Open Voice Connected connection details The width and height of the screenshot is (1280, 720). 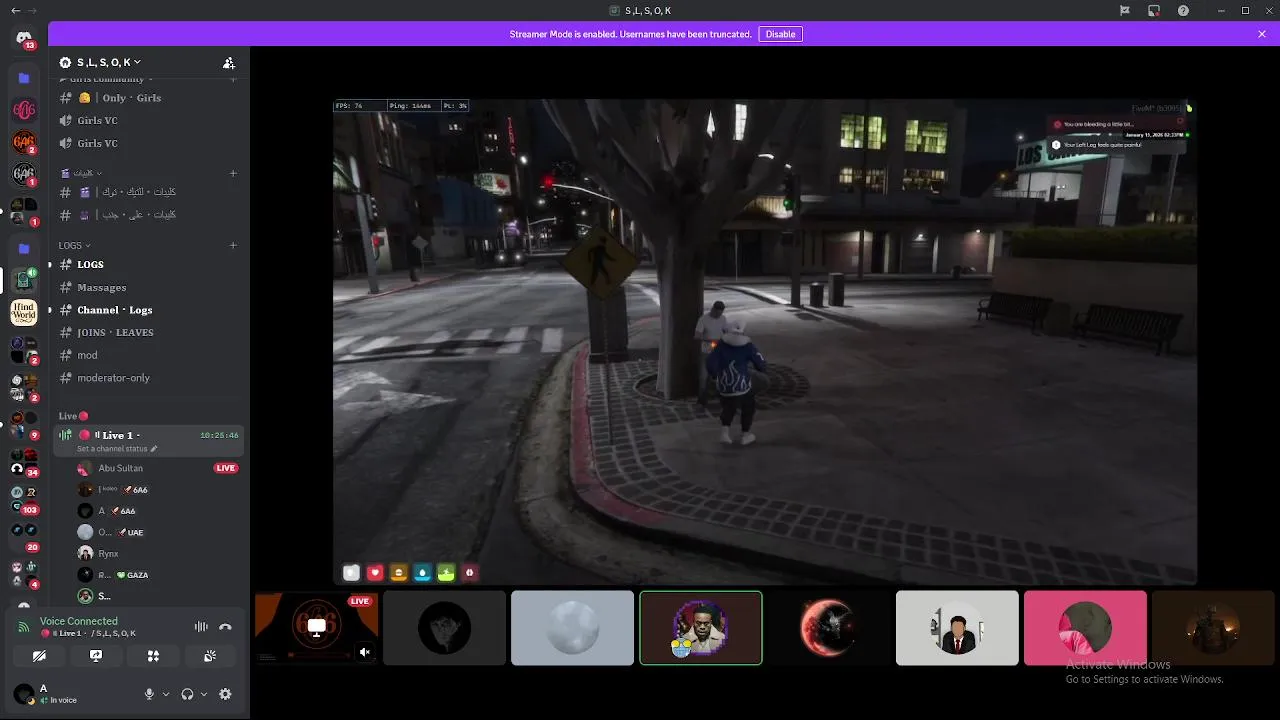[x=78, y=621]
